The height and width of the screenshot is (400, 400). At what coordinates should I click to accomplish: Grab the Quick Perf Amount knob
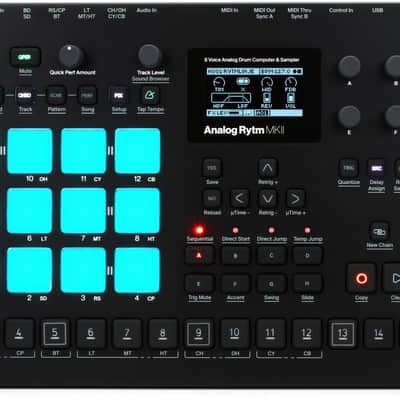coord(71,56)
